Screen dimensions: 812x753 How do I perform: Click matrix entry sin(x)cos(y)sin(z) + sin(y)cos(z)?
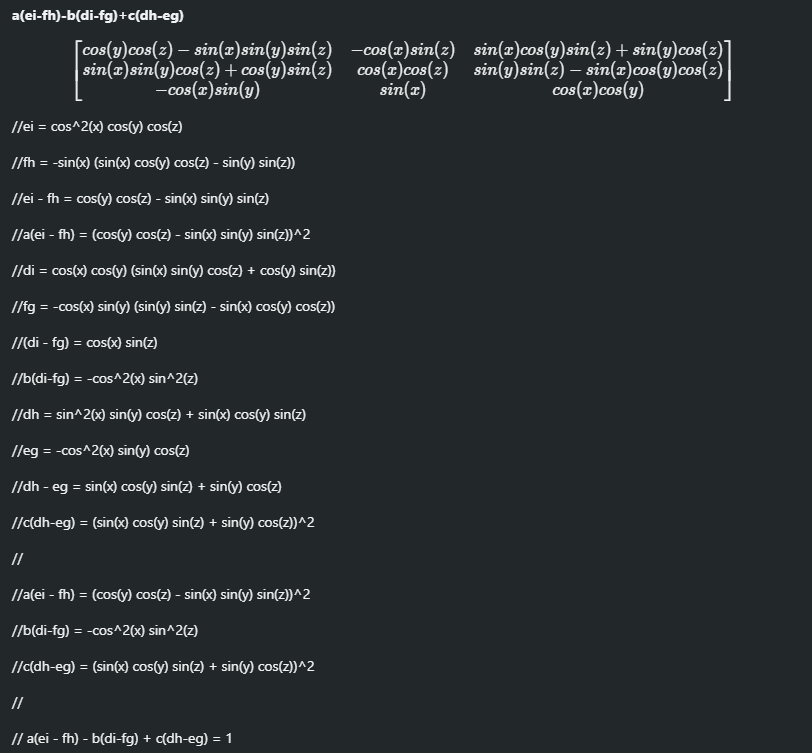point(598,49)
